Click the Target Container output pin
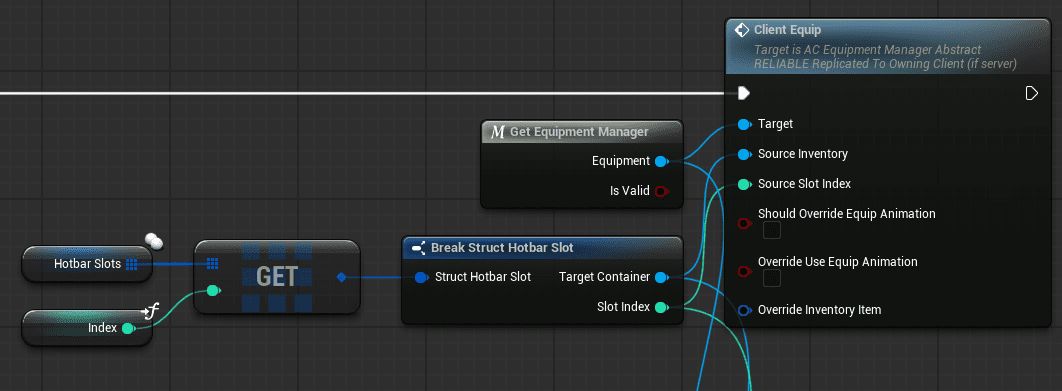Screen dimensions: 1062x391 click(x=662, y=277)
